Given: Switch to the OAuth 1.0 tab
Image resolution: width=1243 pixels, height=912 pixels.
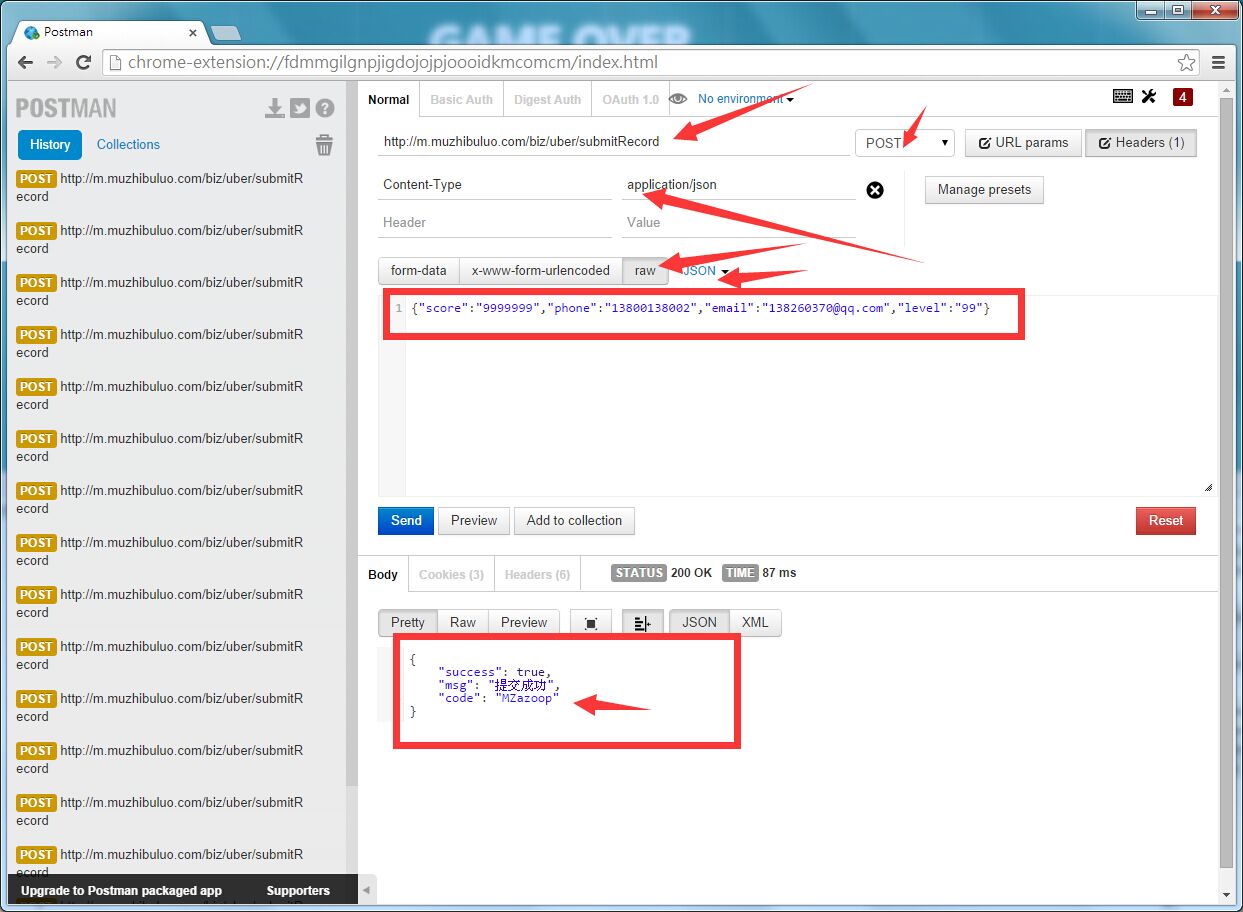Looking at the screenshot, I should pyautogui.click(x=630, y=100).
